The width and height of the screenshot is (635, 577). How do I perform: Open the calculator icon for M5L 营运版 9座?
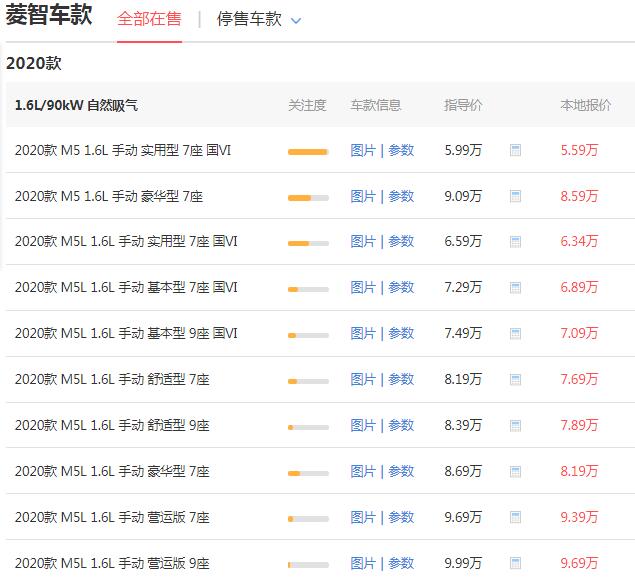[x=515, y=563]
